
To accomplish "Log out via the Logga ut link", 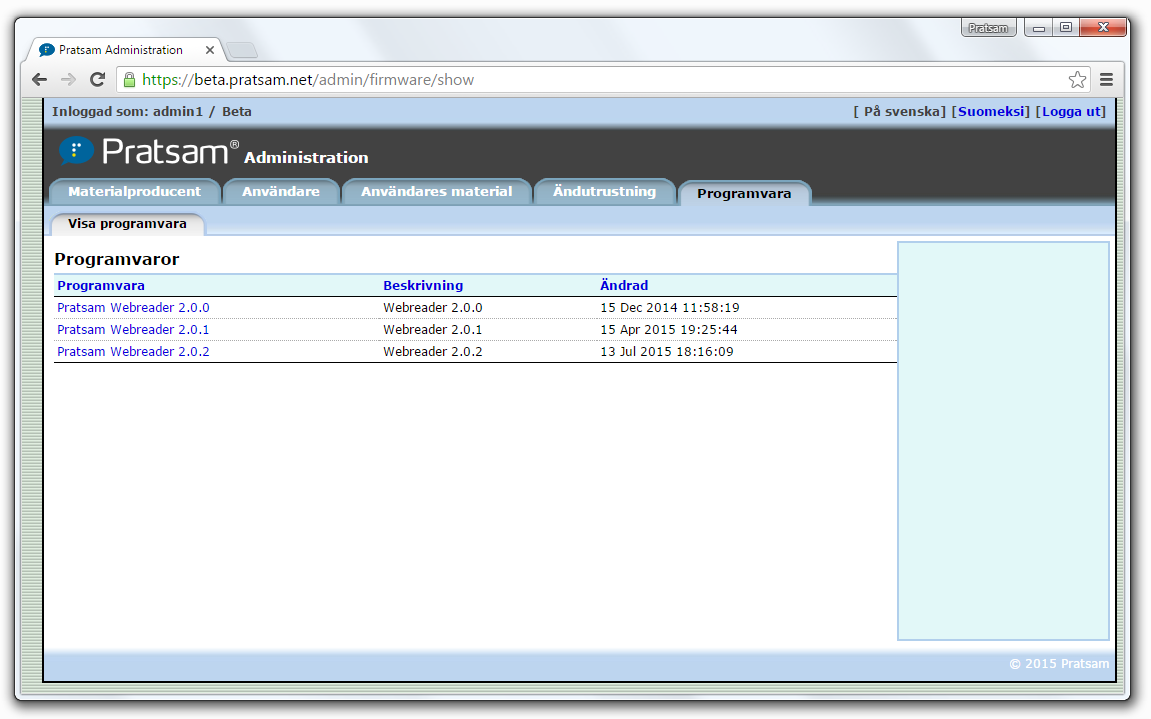I will click(1071, 111).
